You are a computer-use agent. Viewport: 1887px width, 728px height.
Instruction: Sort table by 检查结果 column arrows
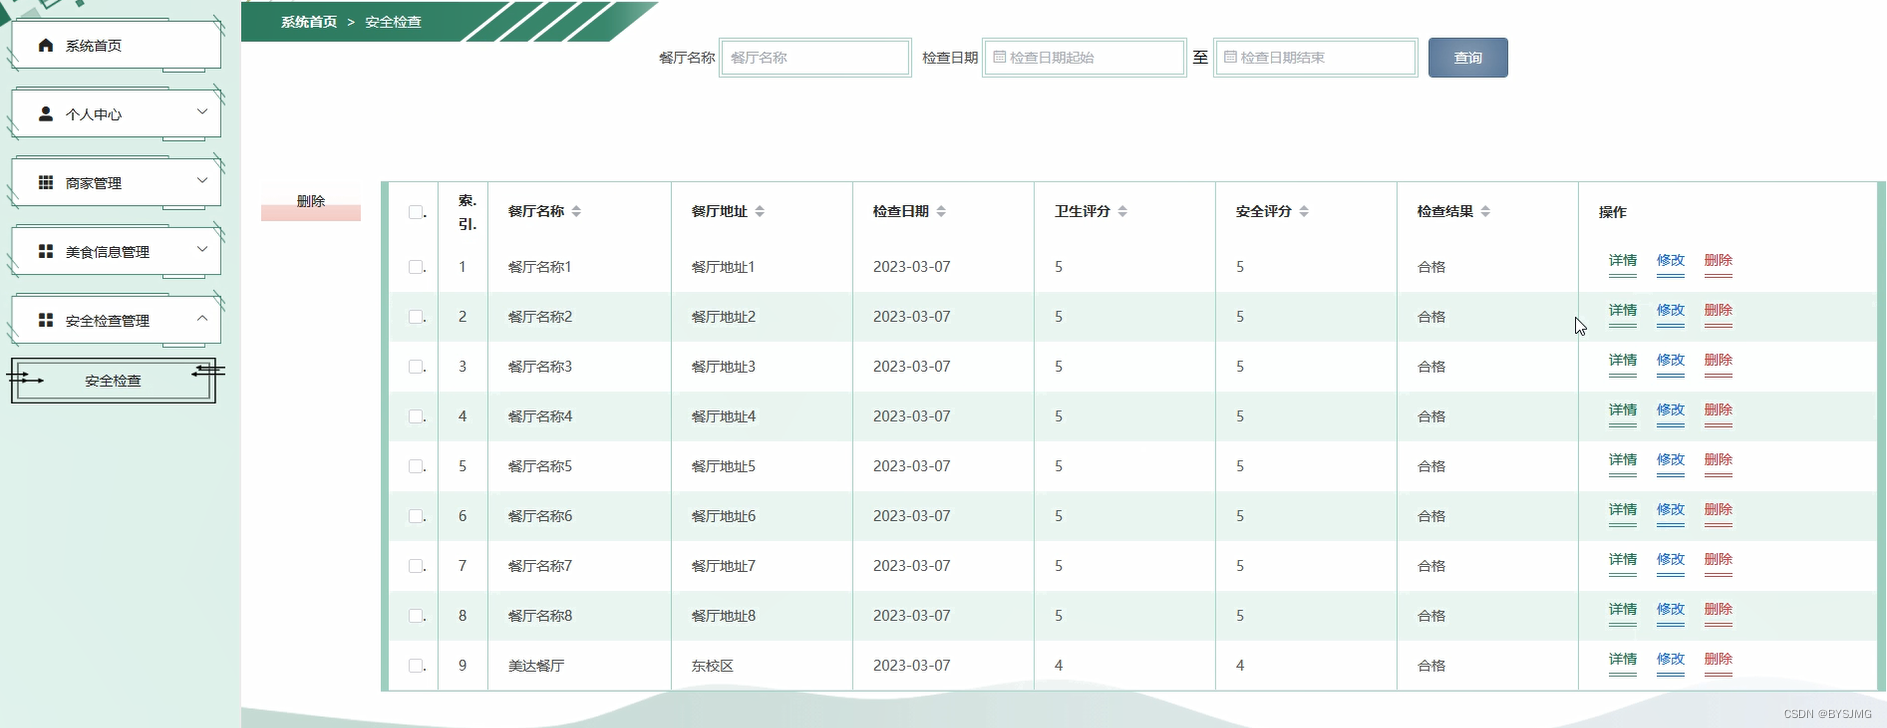point(1485,211)
